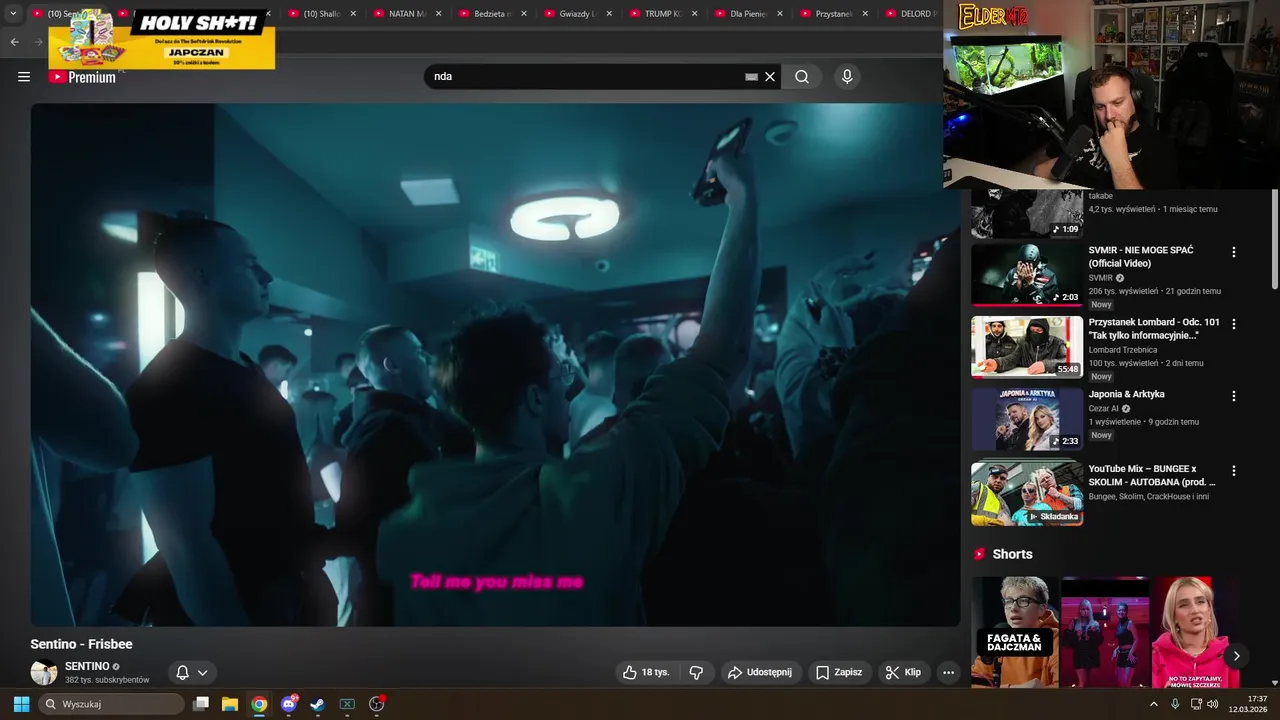
Task: Click the Wyszukaj taskbar search box
Action: 112,704
